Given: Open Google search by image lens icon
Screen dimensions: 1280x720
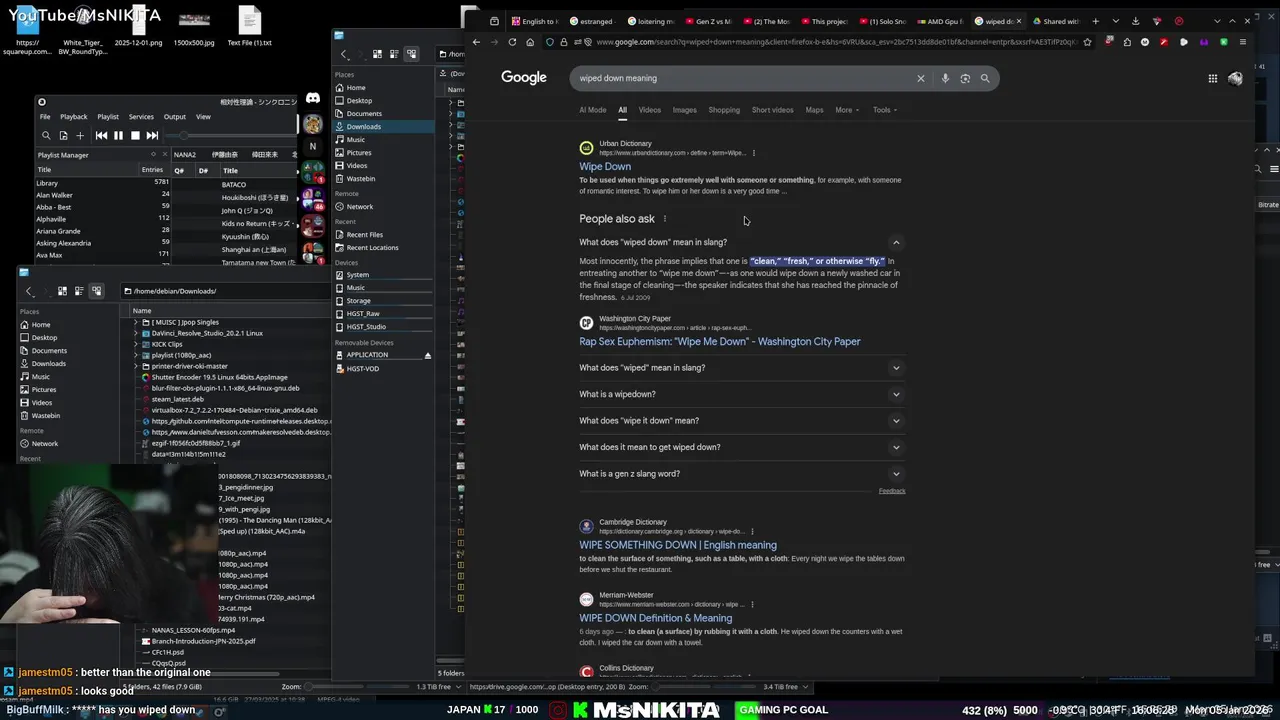Looking at the screenshot, I should pyautogui.click(x=965, y=78).
